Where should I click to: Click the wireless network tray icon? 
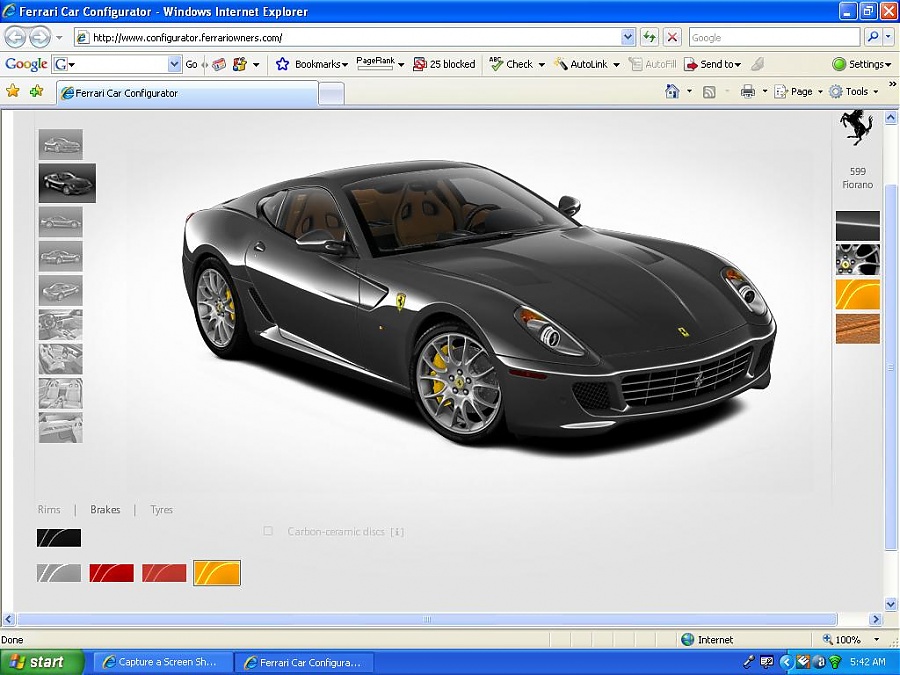835,662
